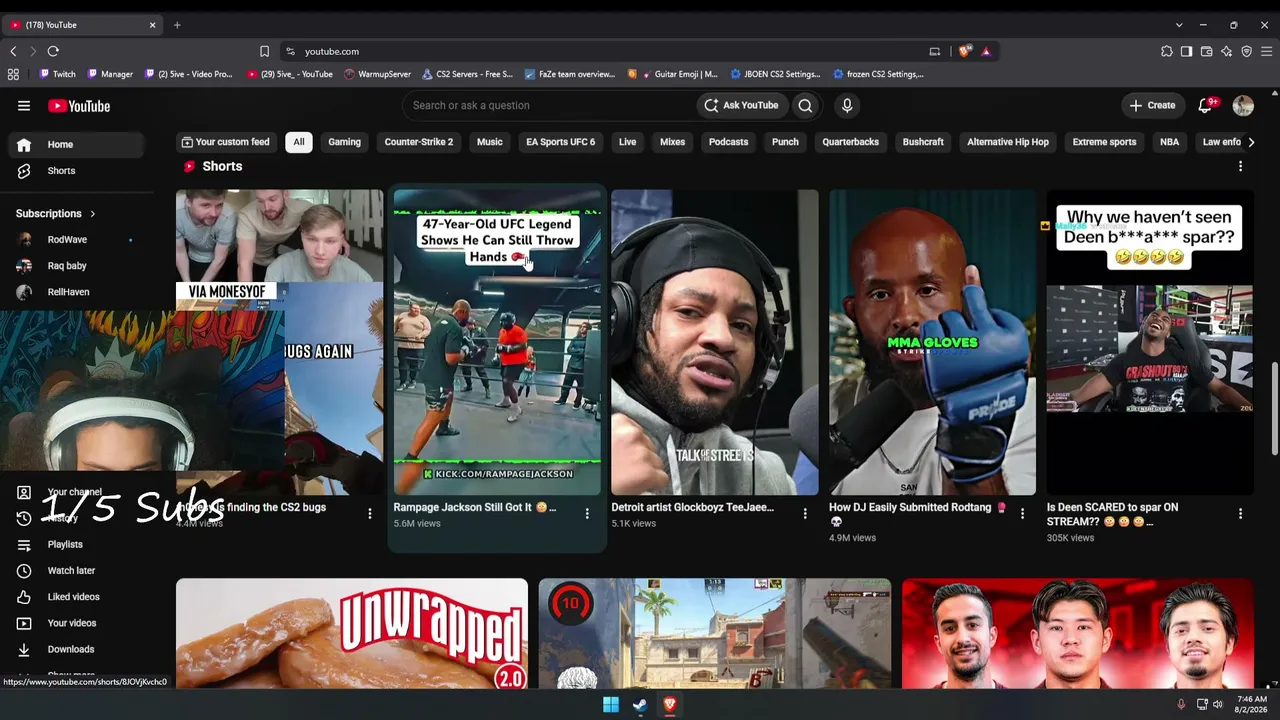
Task: Open the taskbar clock showing 7:46 AM
Action: pyautogui.click(x=1252, y=705)
